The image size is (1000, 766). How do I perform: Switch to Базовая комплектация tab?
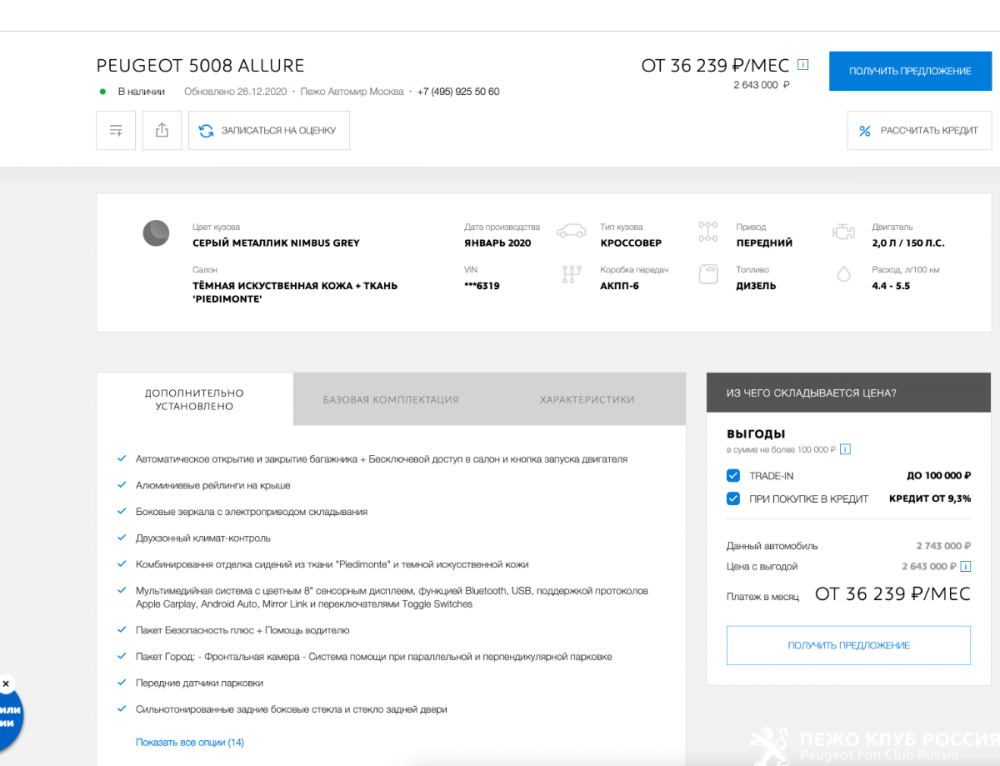(x=391, y=399)
